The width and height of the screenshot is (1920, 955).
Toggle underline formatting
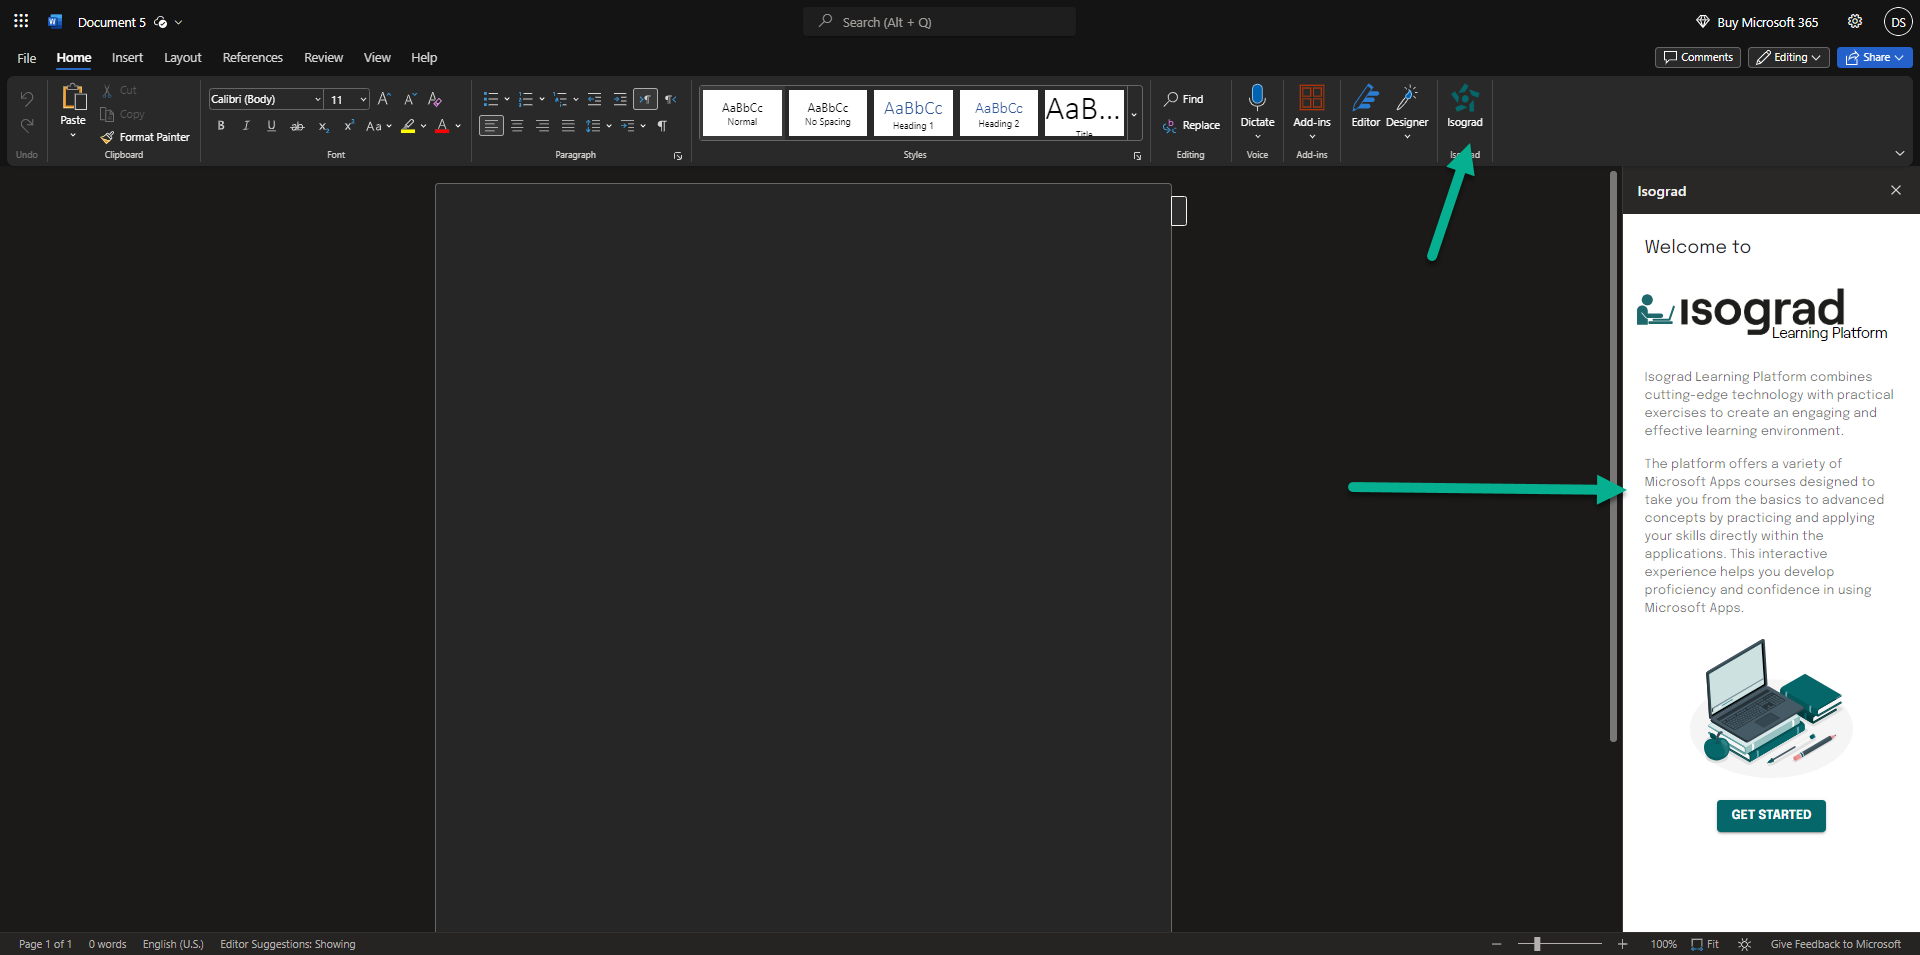click(271, 126)
